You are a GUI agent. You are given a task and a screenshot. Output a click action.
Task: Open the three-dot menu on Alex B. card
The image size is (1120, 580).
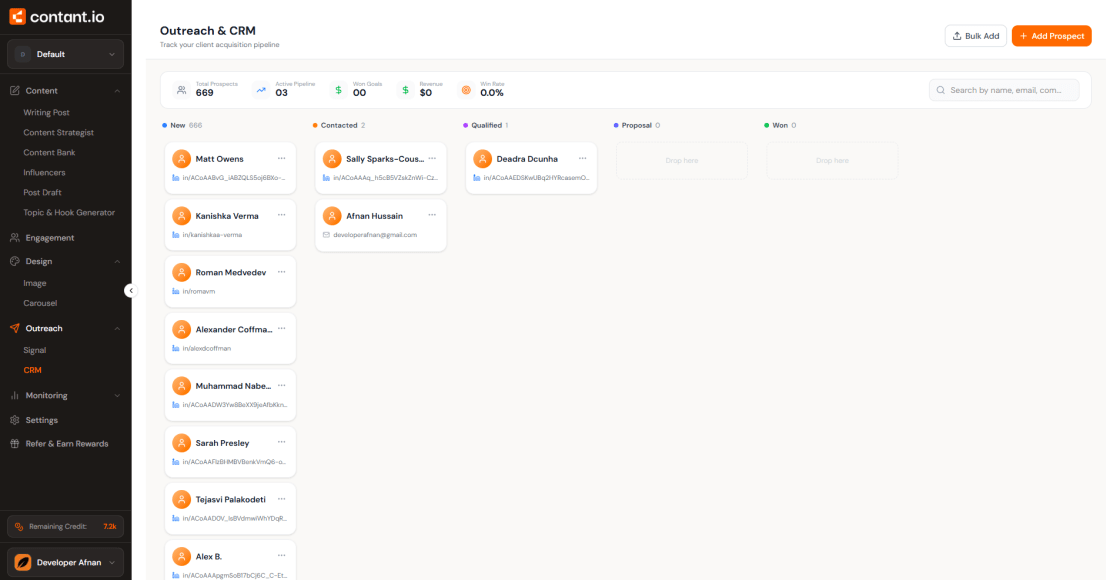tap(281, 556)
